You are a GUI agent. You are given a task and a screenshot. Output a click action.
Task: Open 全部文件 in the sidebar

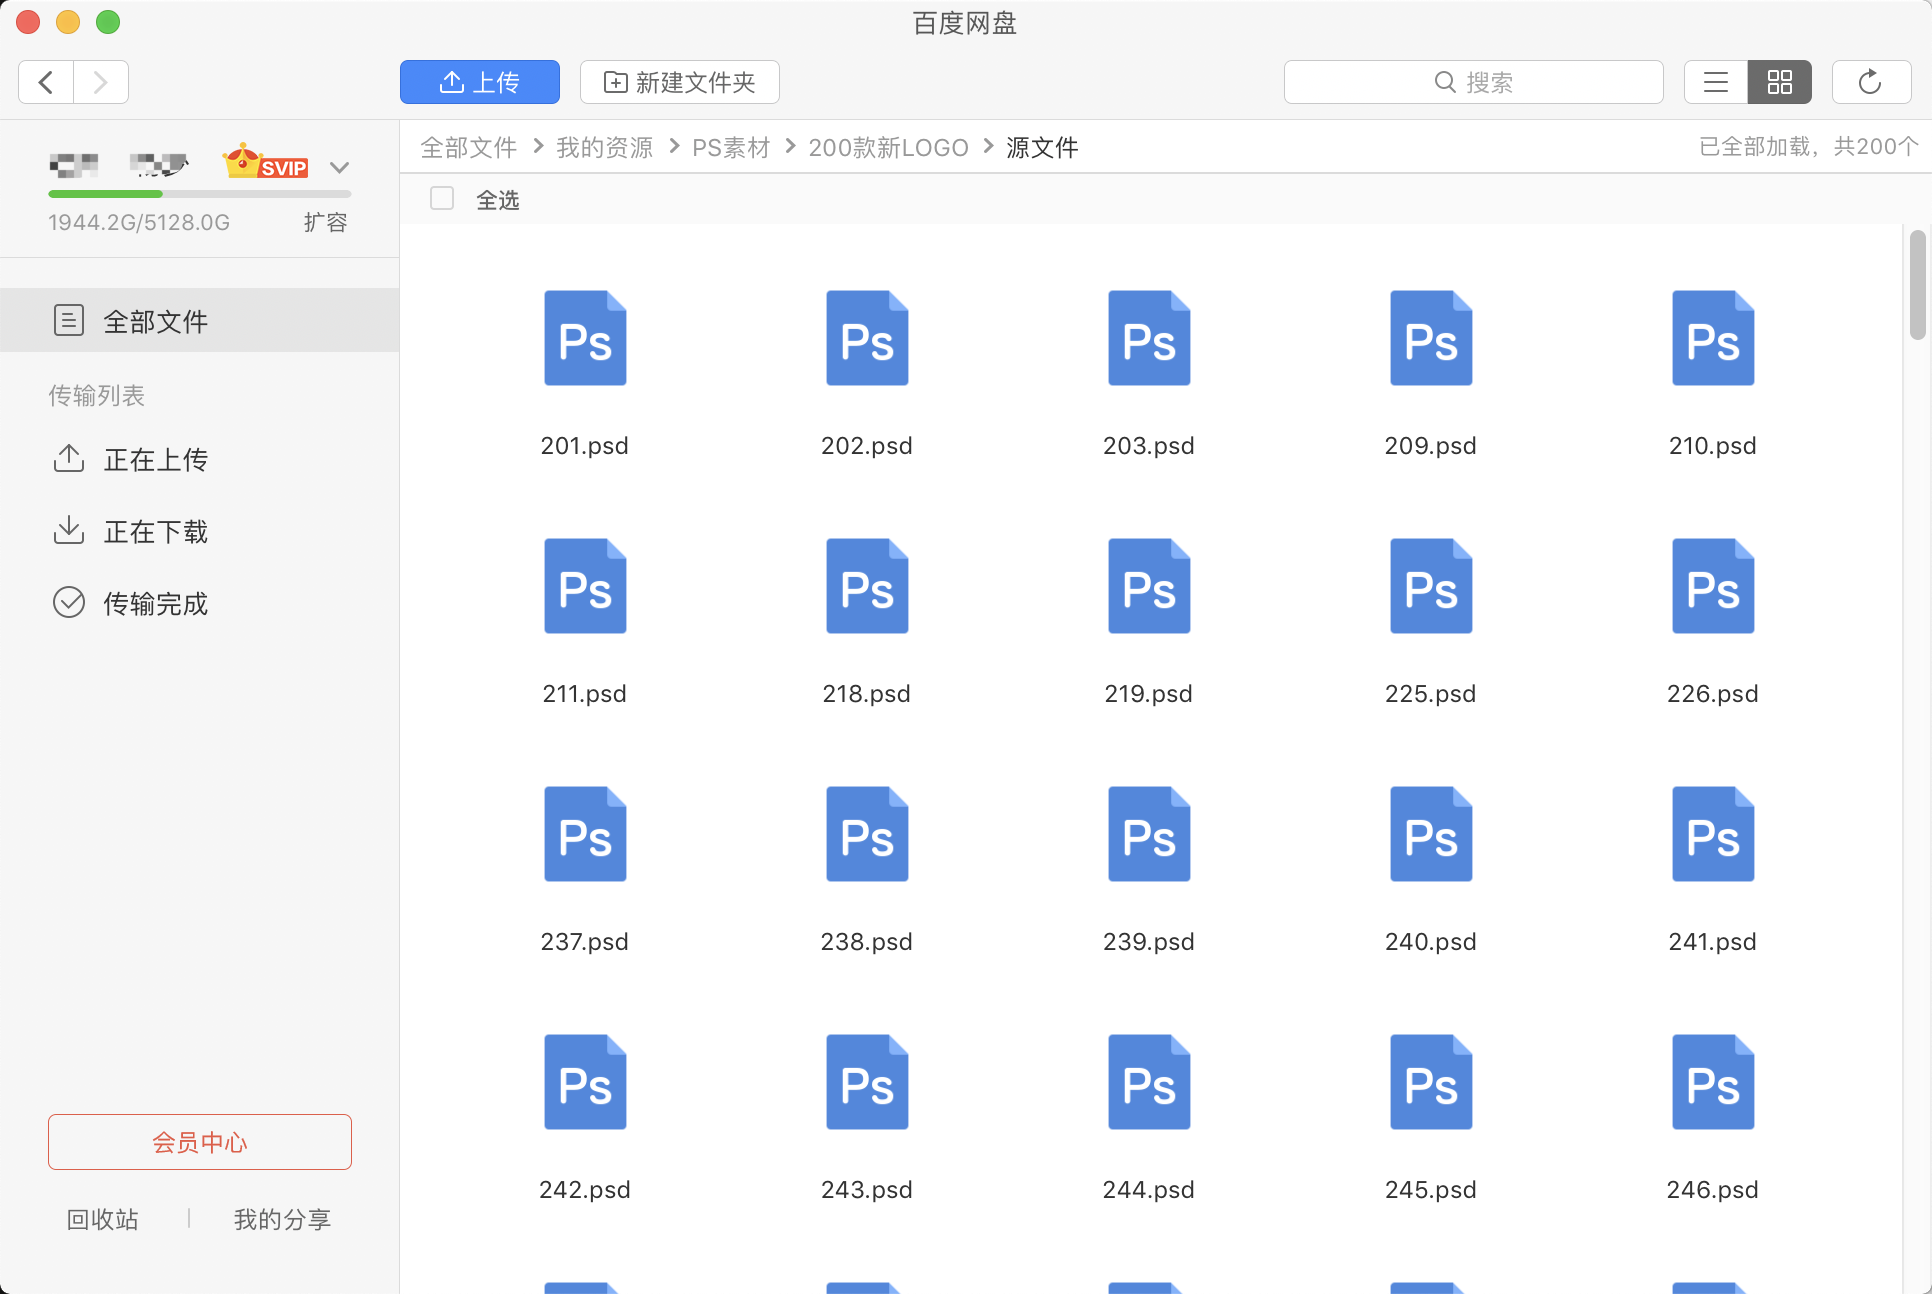200,320
